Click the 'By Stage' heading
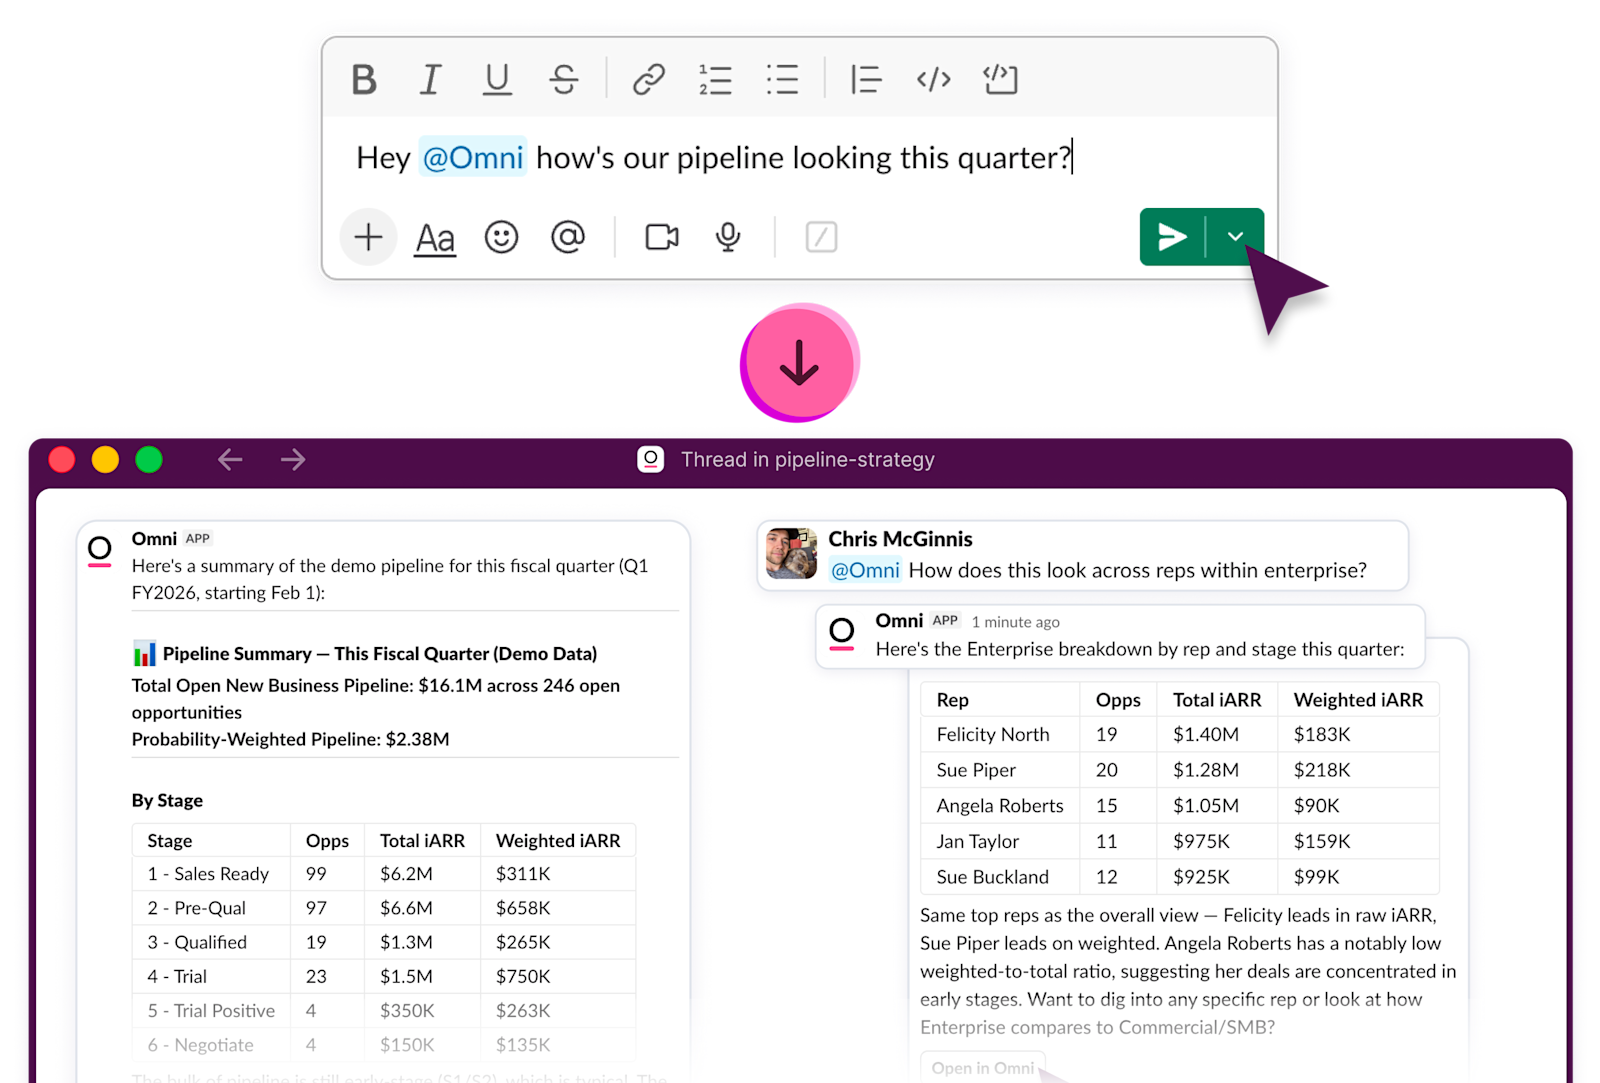The width and height of the screenshot is (1600, 1083). (x=167, y=800)
